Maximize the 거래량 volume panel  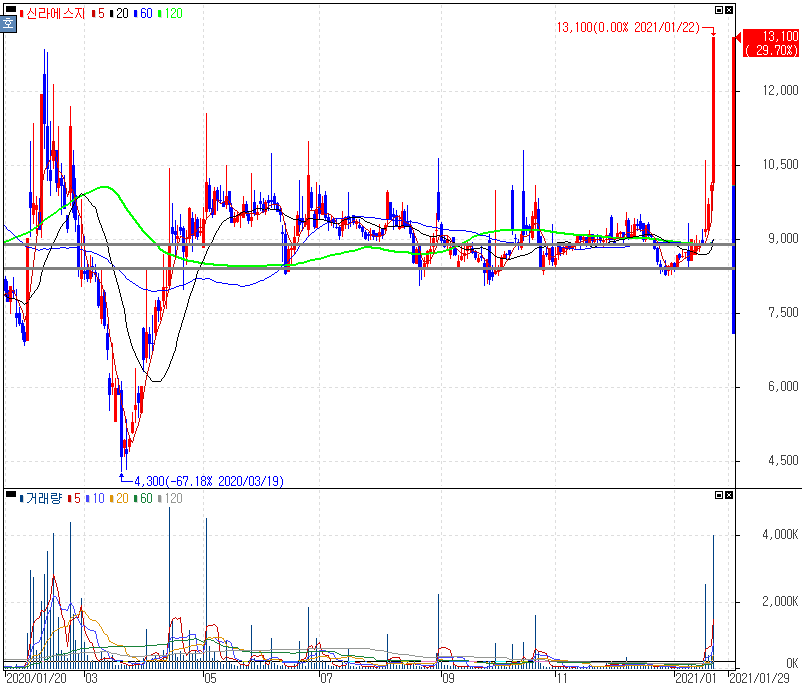click(719, 495)
